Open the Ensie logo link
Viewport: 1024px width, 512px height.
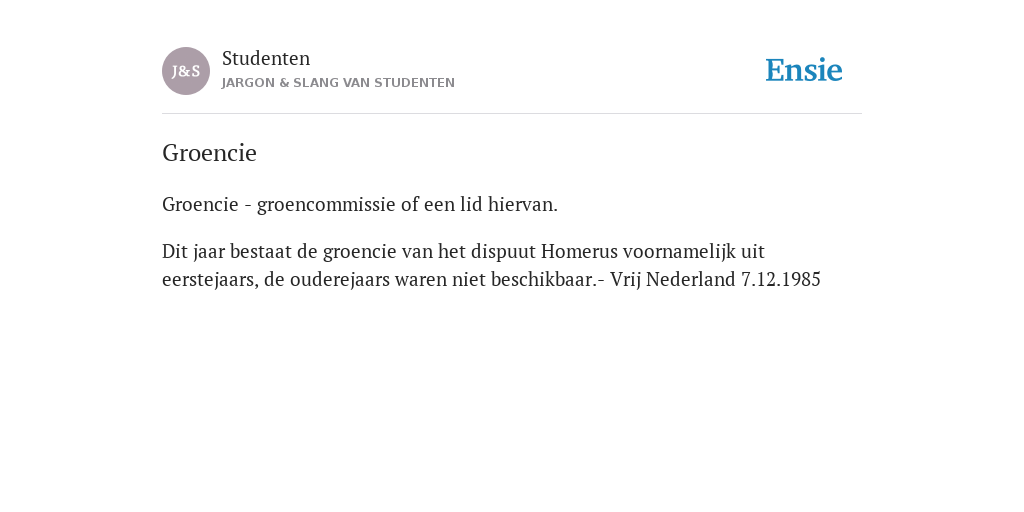pos(804,70)
